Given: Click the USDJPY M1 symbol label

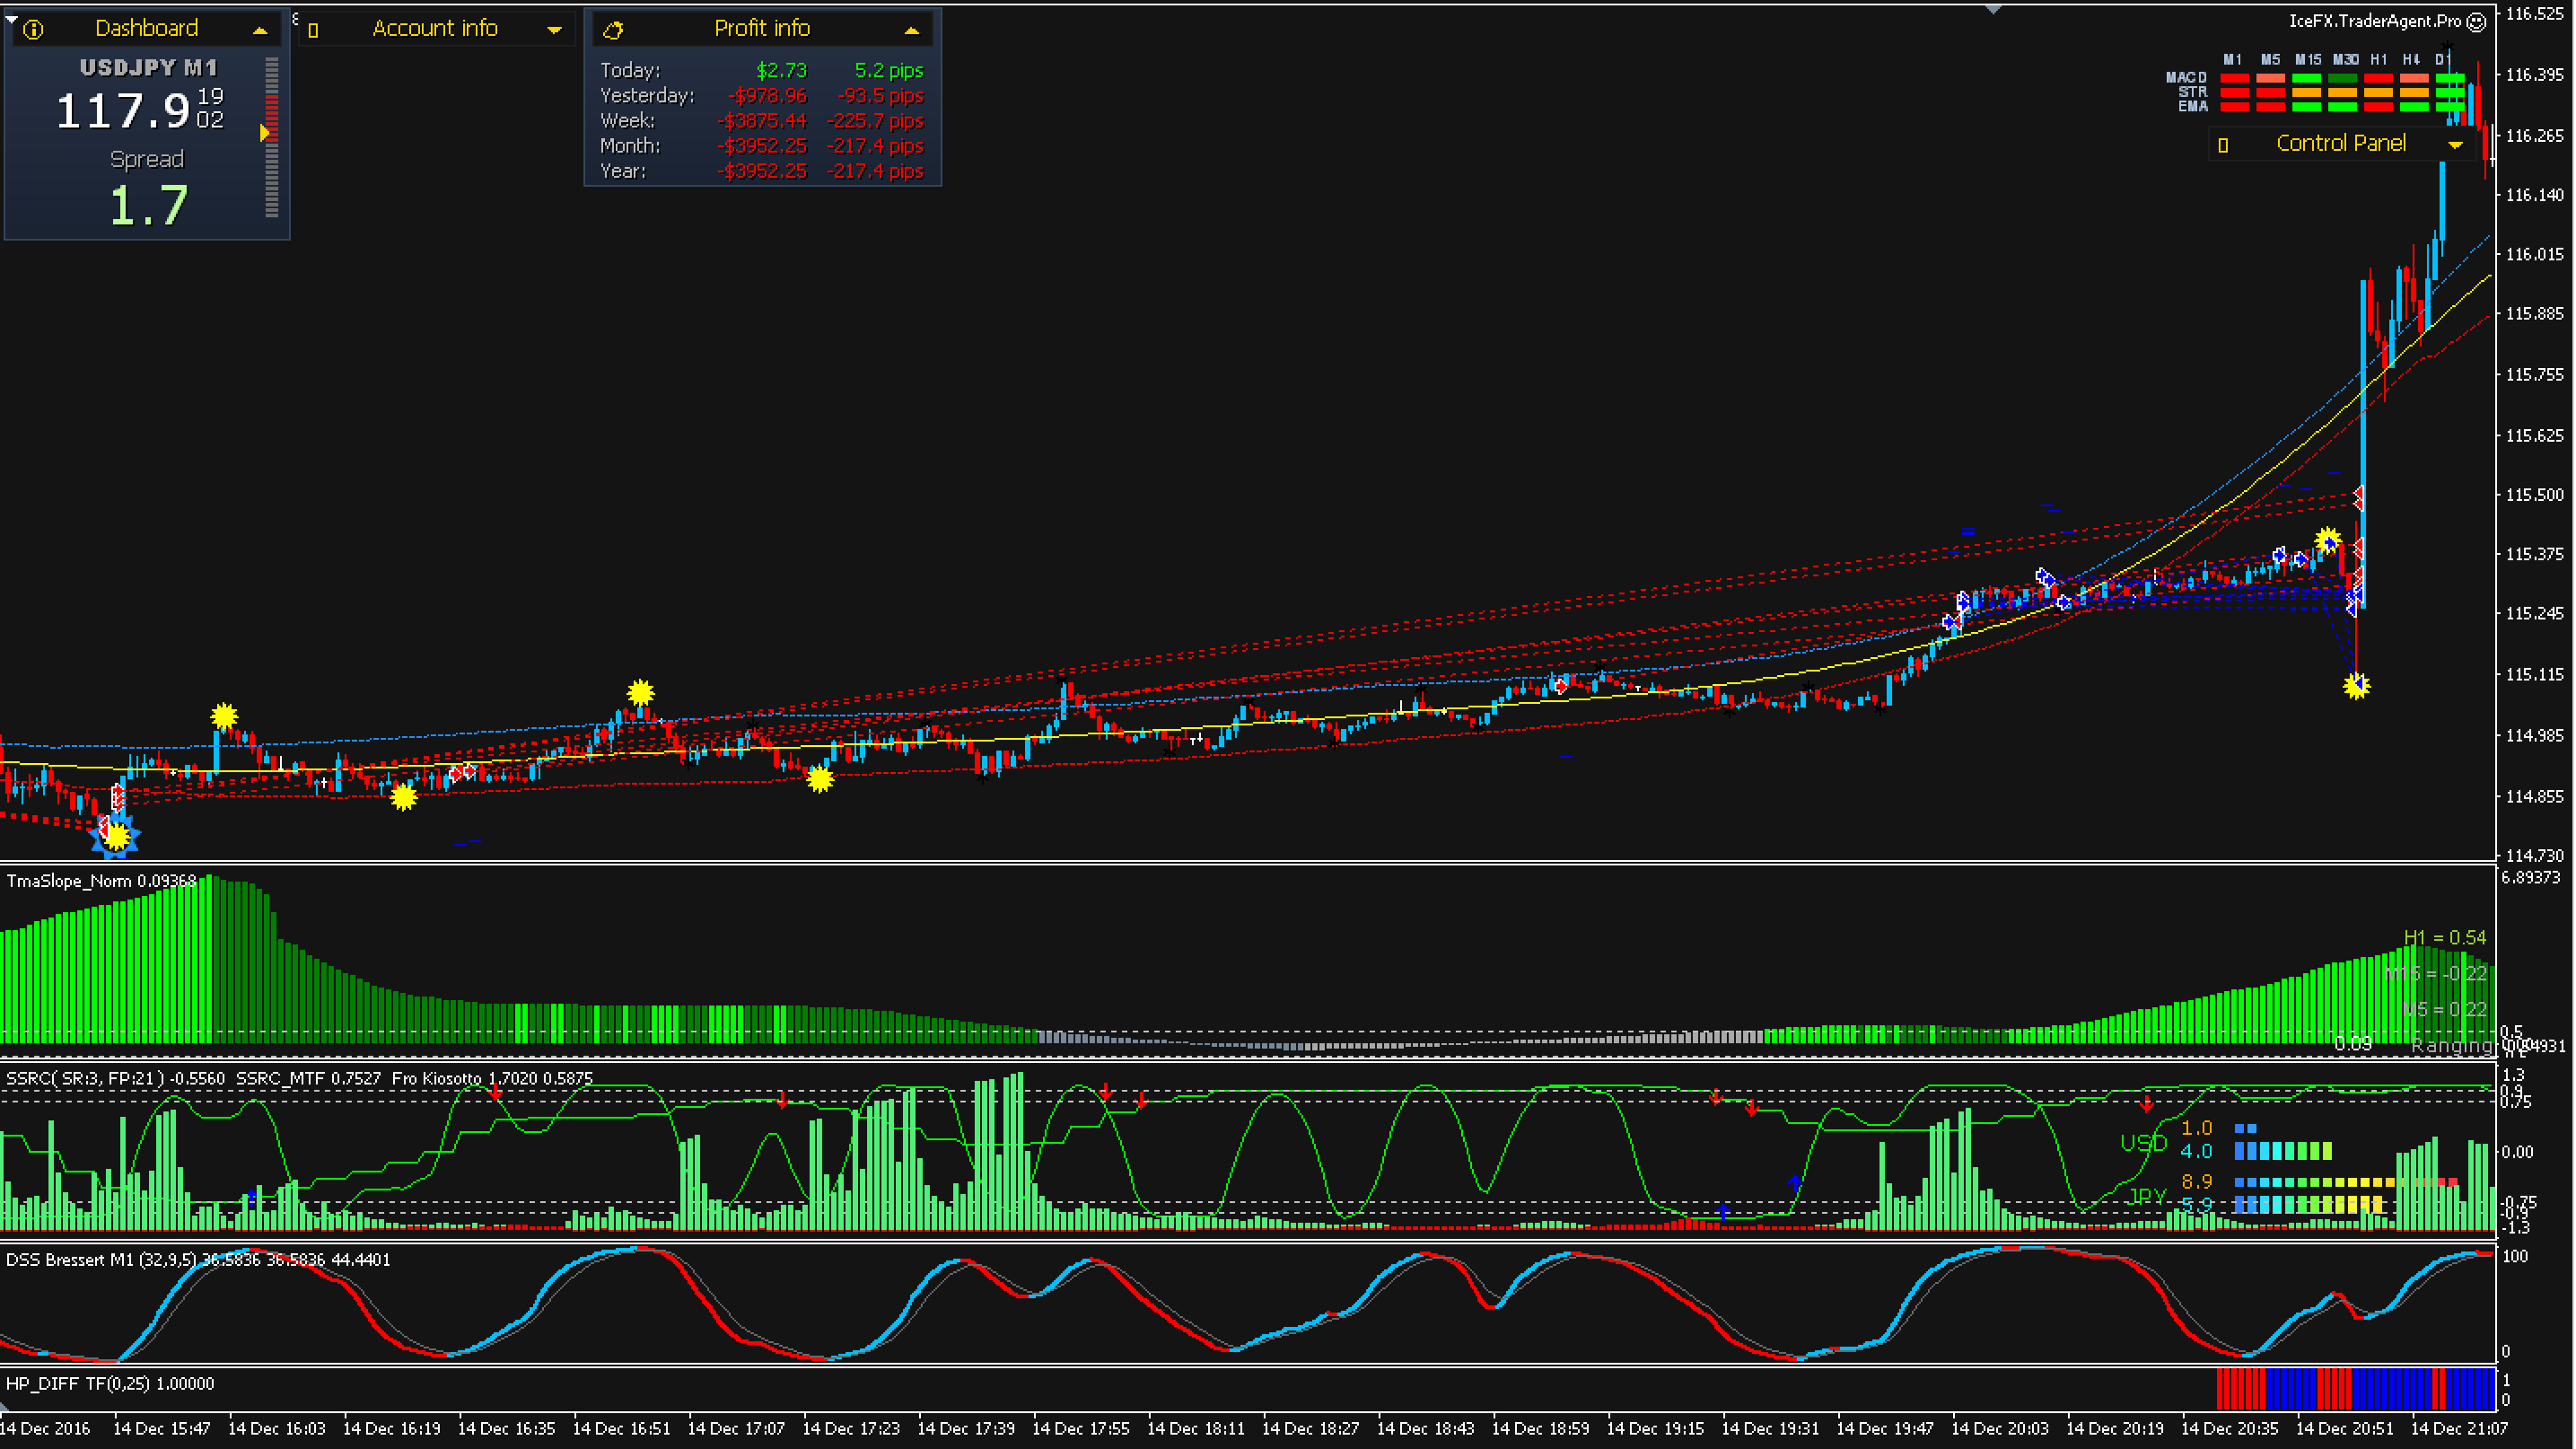Looking at the screenshot, I should point(148,68).
